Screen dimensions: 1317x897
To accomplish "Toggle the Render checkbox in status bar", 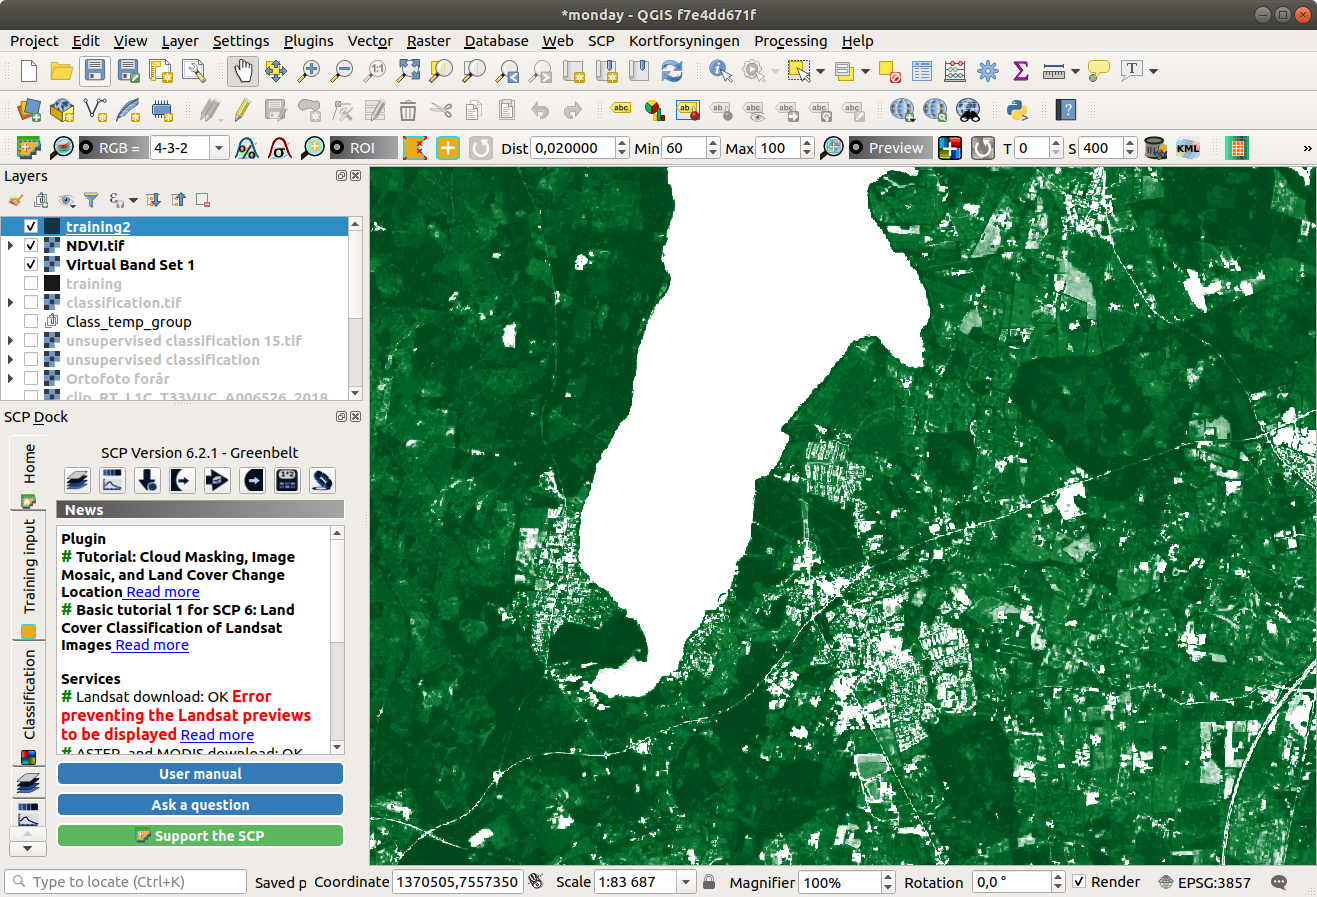I will (1079, 882).
